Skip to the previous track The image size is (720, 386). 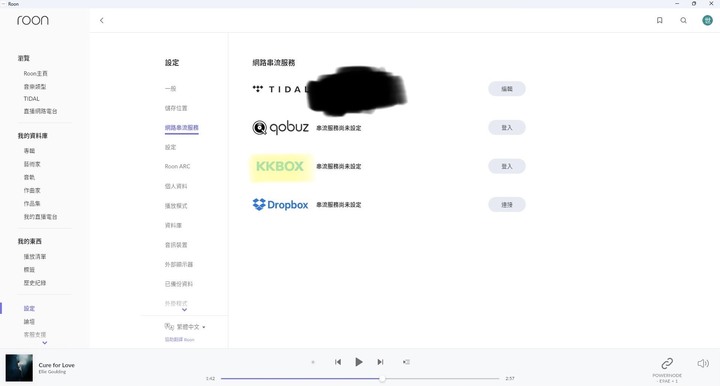pos(338,362)
